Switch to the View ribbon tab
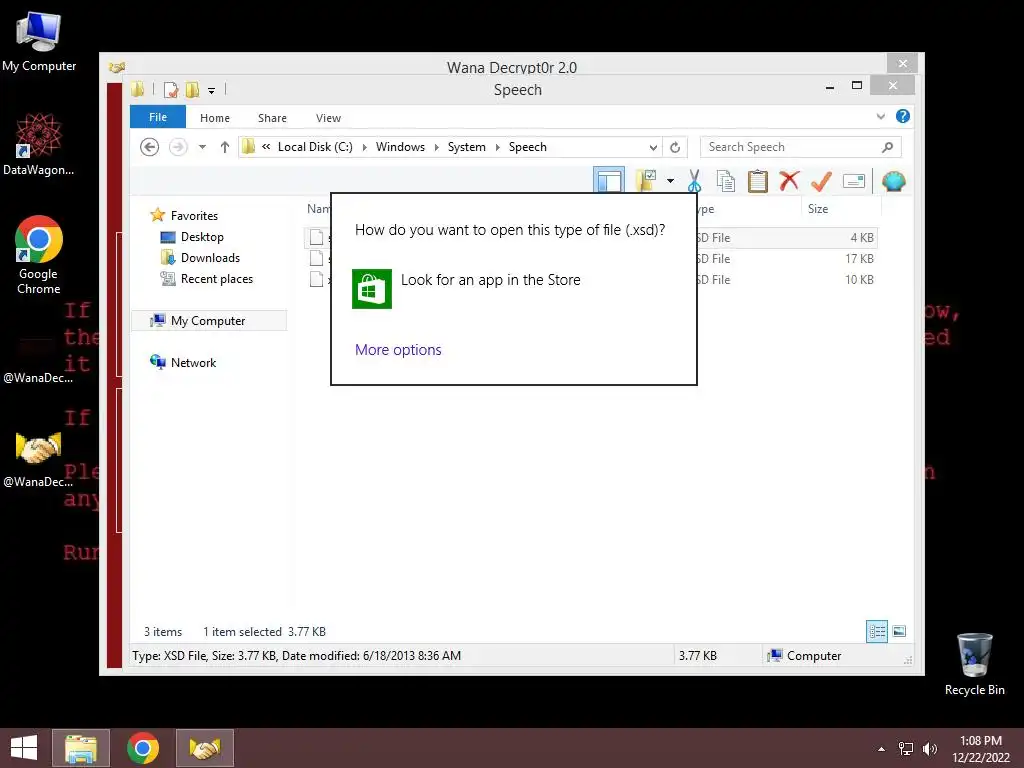Viewport: 1024px width, 768px height. click(328, 118)
